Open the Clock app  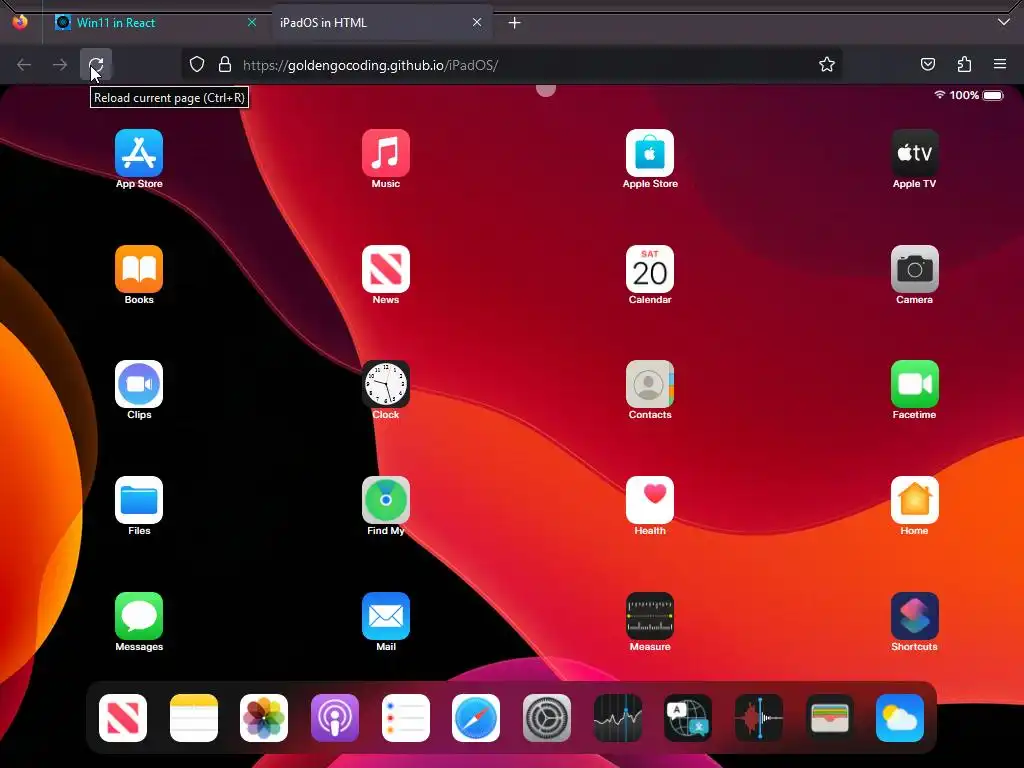point(385,384)
